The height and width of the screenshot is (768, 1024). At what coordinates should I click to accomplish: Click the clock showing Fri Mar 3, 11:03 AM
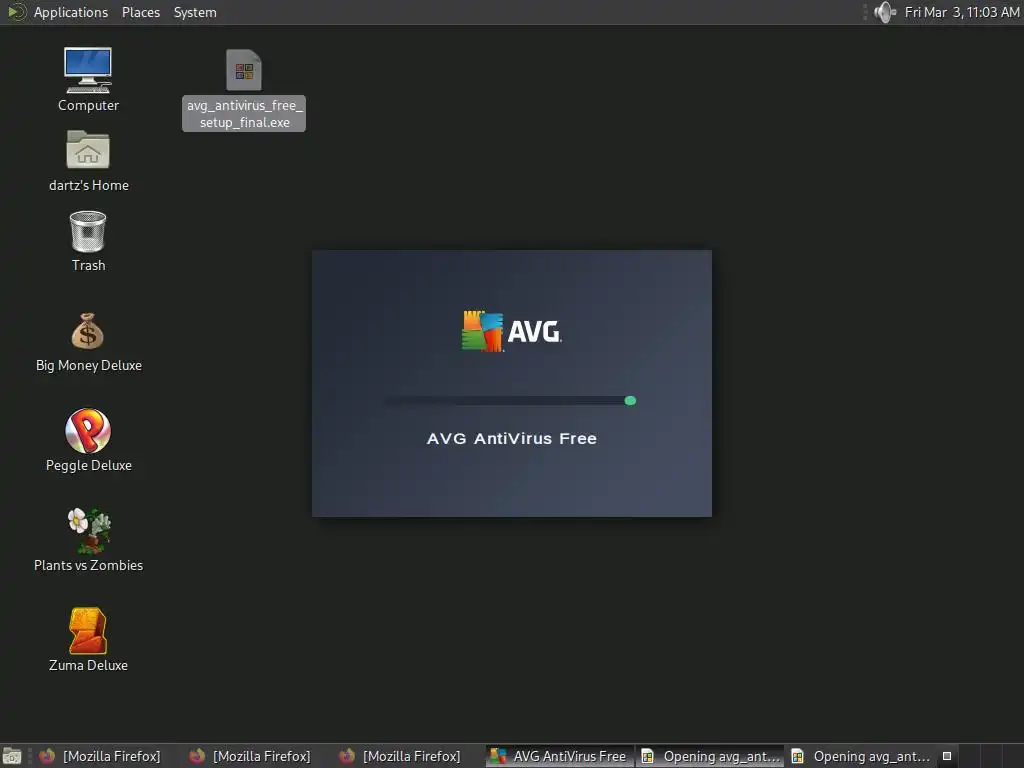(x=961, y=12)
